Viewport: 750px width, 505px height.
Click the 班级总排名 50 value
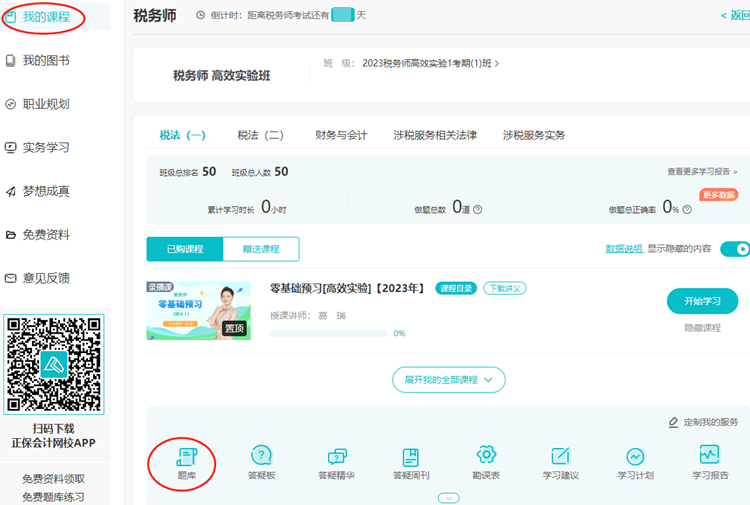[x=209, y=171]
